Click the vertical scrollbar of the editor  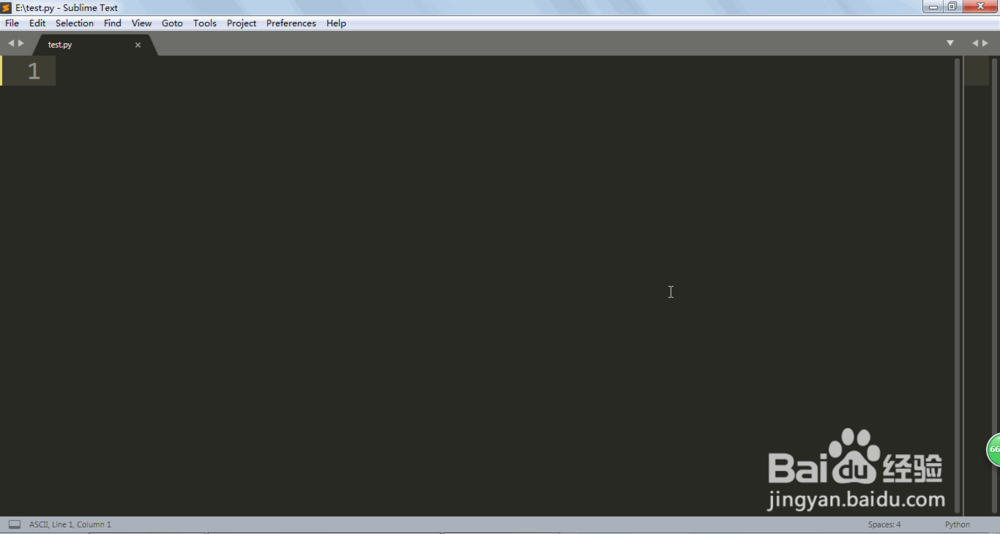(x=957, y=285)
